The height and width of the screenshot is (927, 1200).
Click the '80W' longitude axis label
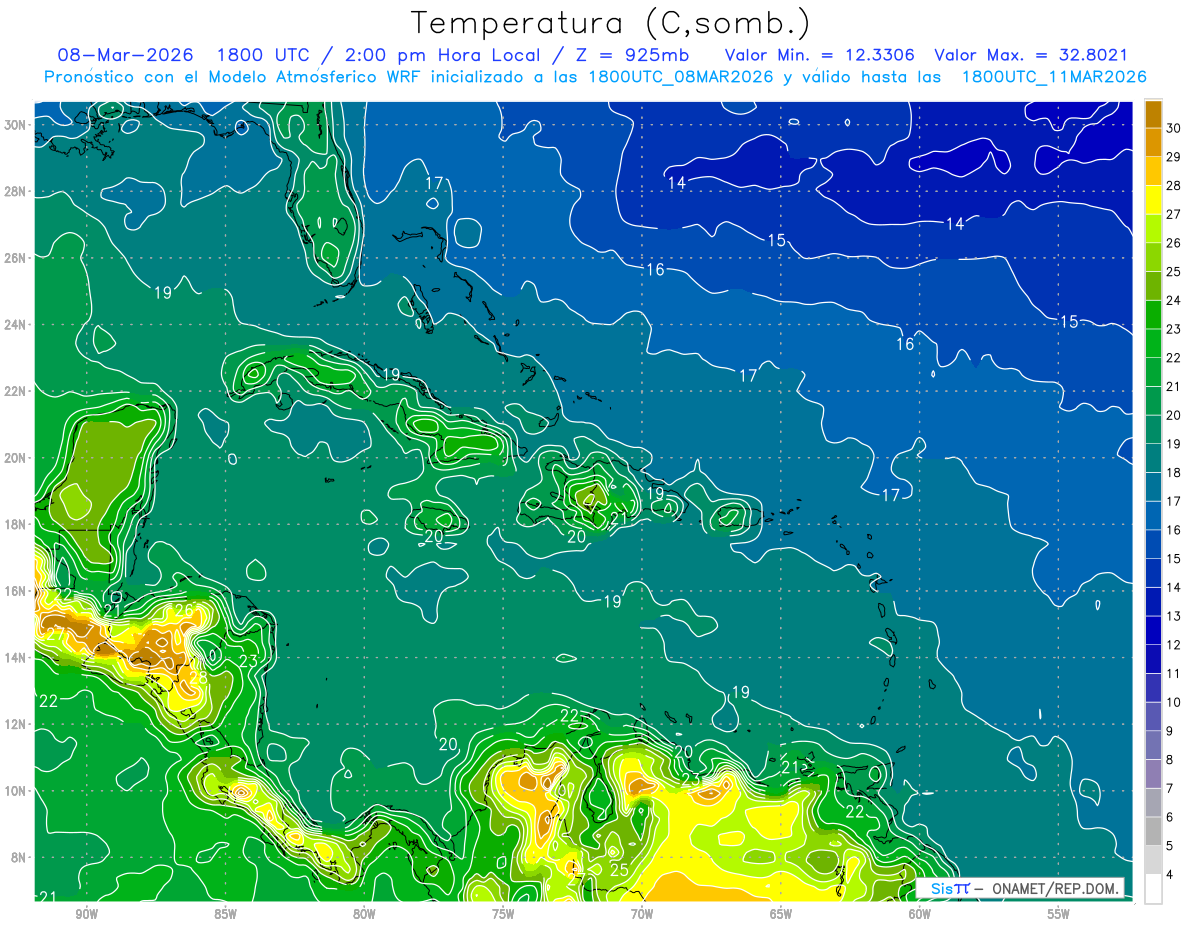364,914
